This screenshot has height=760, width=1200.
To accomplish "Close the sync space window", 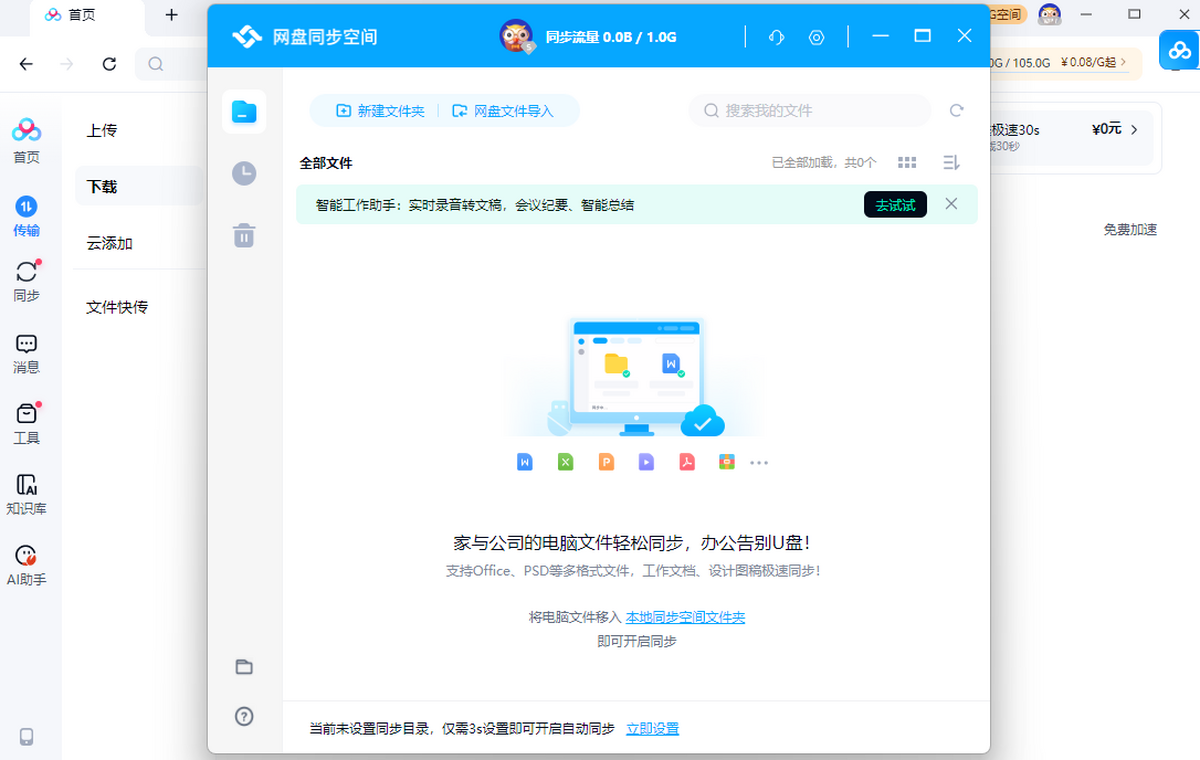I will 964,36.
